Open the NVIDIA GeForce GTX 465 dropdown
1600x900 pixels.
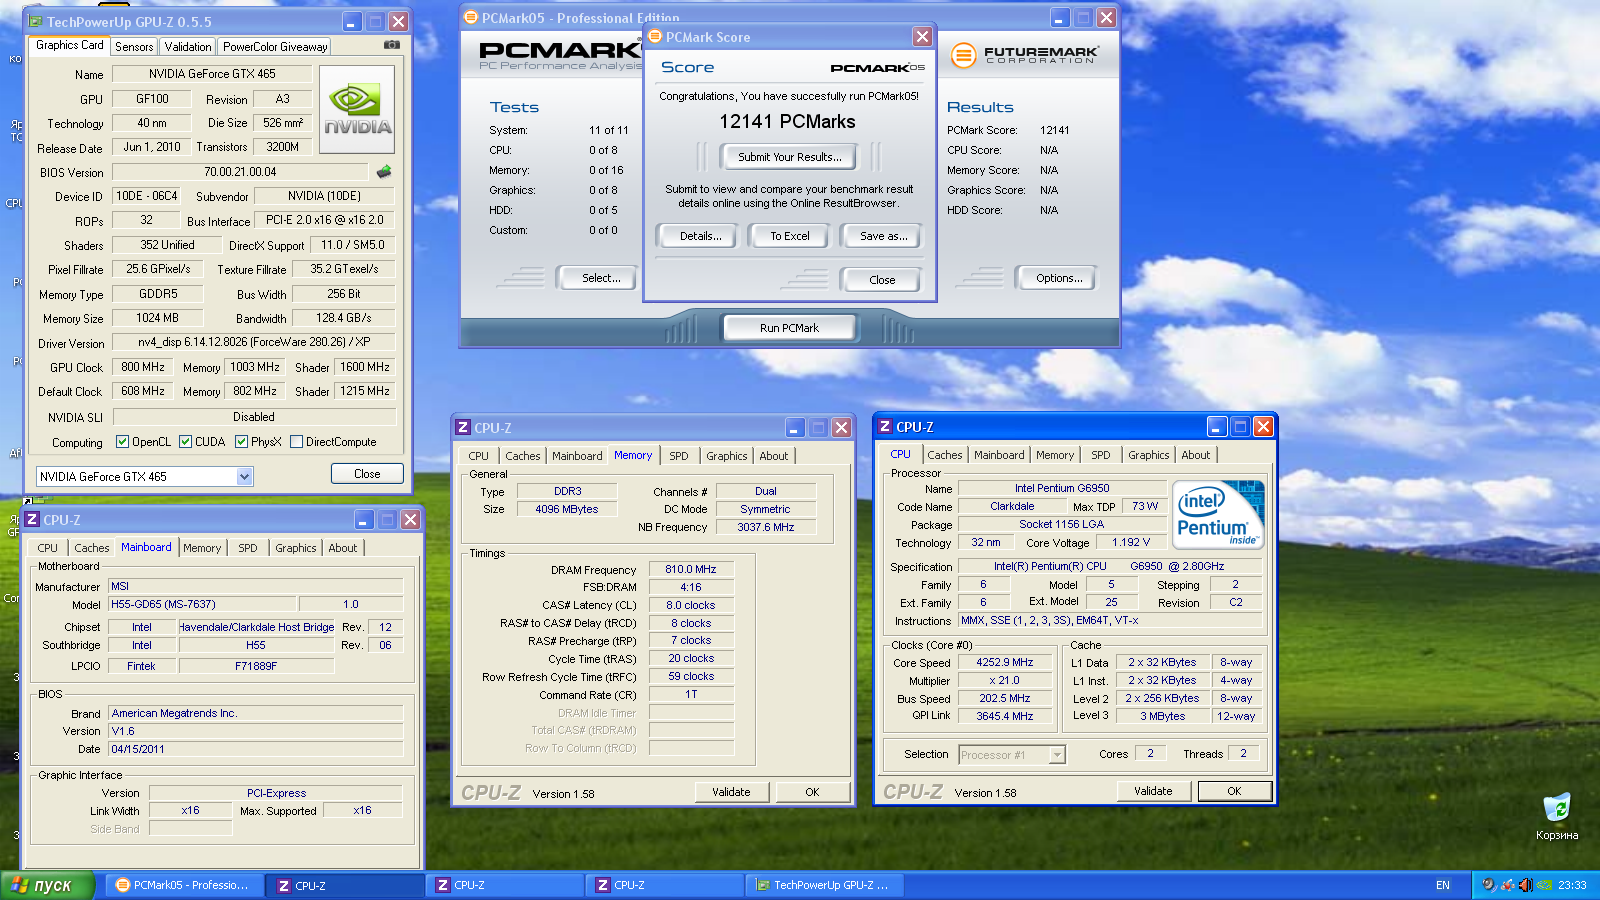(x=145, y=477)
